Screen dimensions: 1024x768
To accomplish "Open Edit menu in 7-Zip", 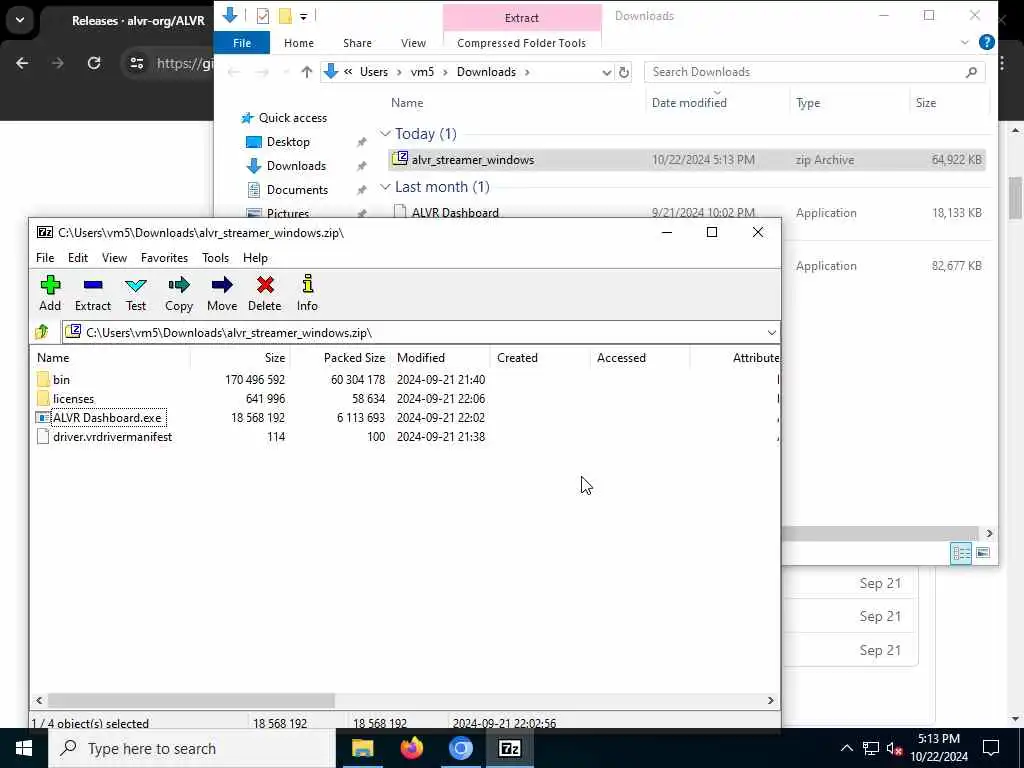I will 78,258.
